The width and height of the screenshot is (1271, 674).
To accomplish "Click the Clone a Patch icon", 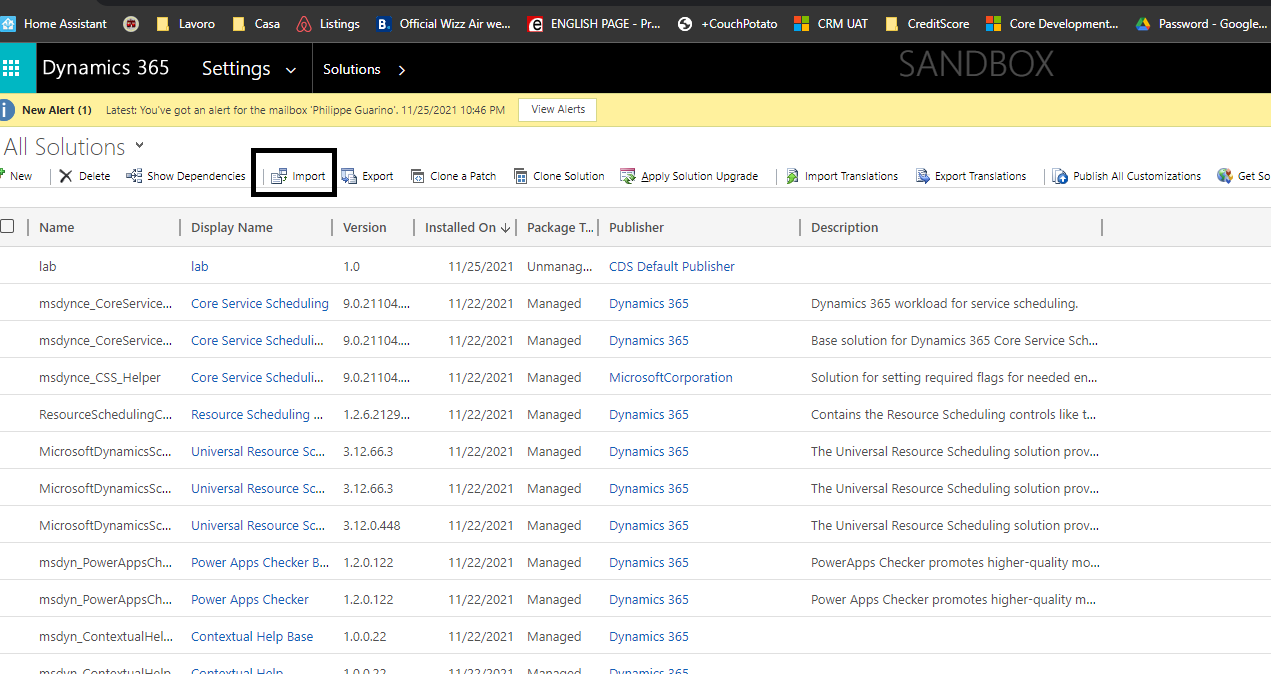I will [418, 176].
